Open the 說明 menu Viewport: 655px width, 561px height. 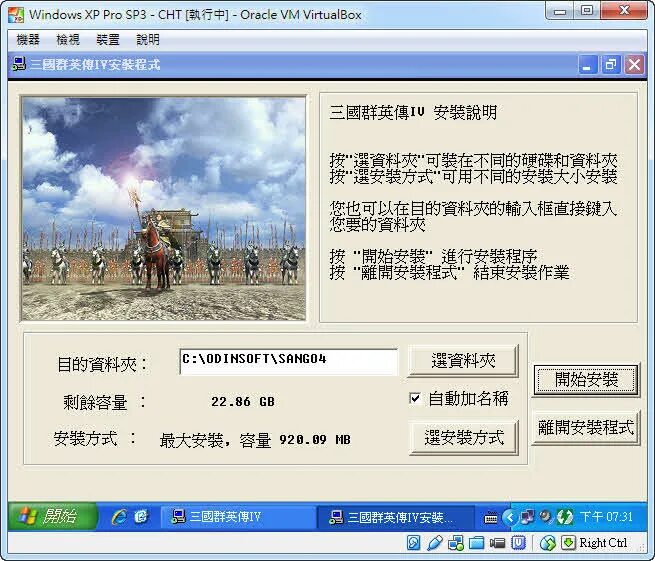[x=148, y=40]
